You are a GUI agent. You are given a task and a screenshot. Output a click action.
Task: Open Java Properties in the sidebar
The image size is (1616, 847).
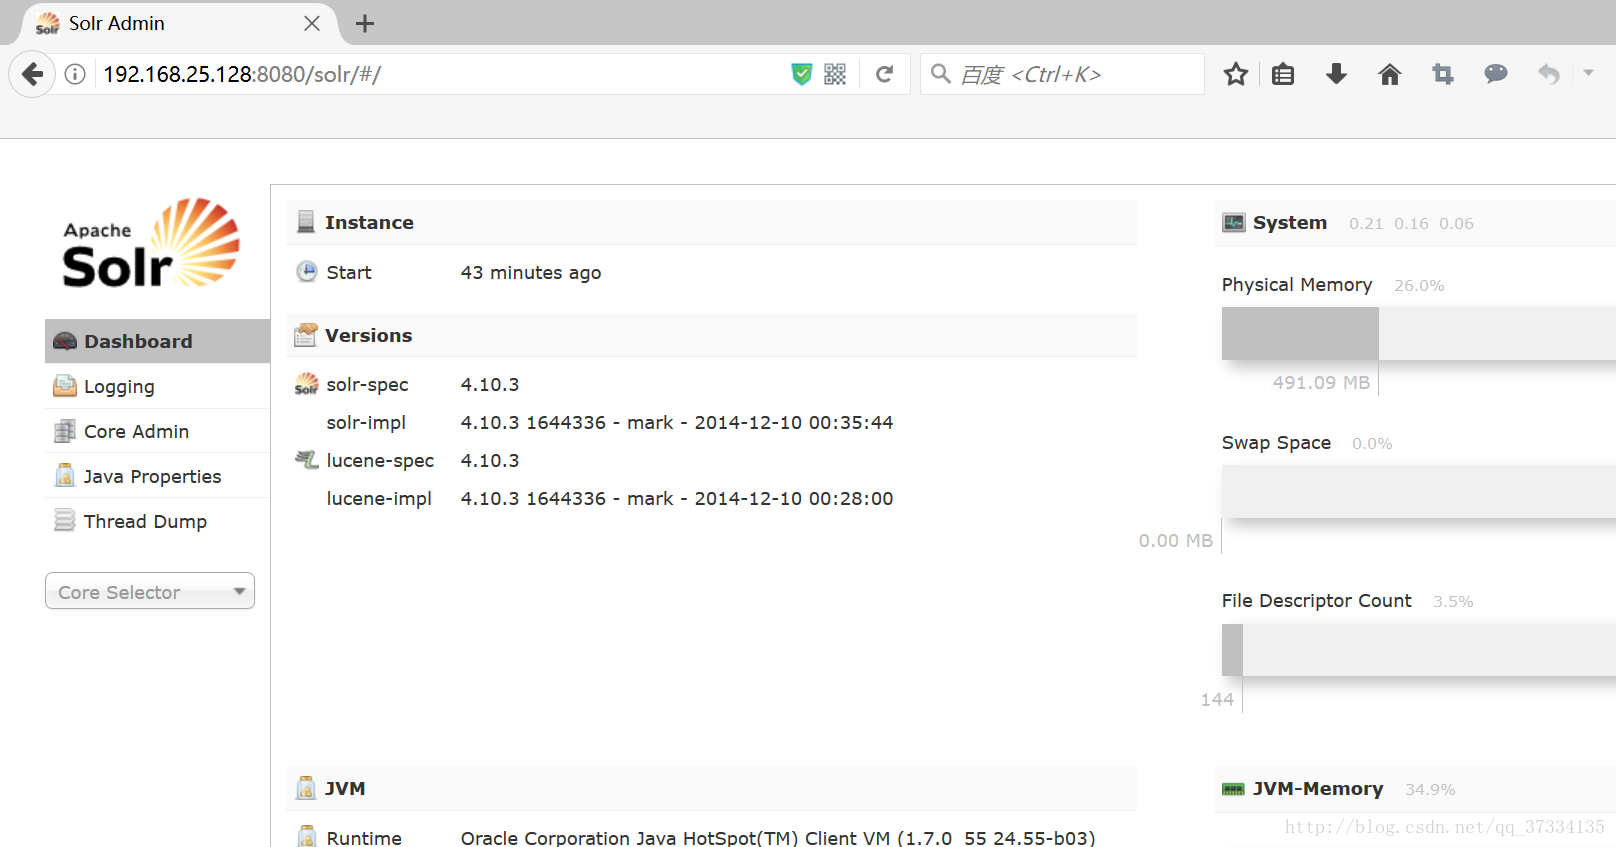(157, 476)
